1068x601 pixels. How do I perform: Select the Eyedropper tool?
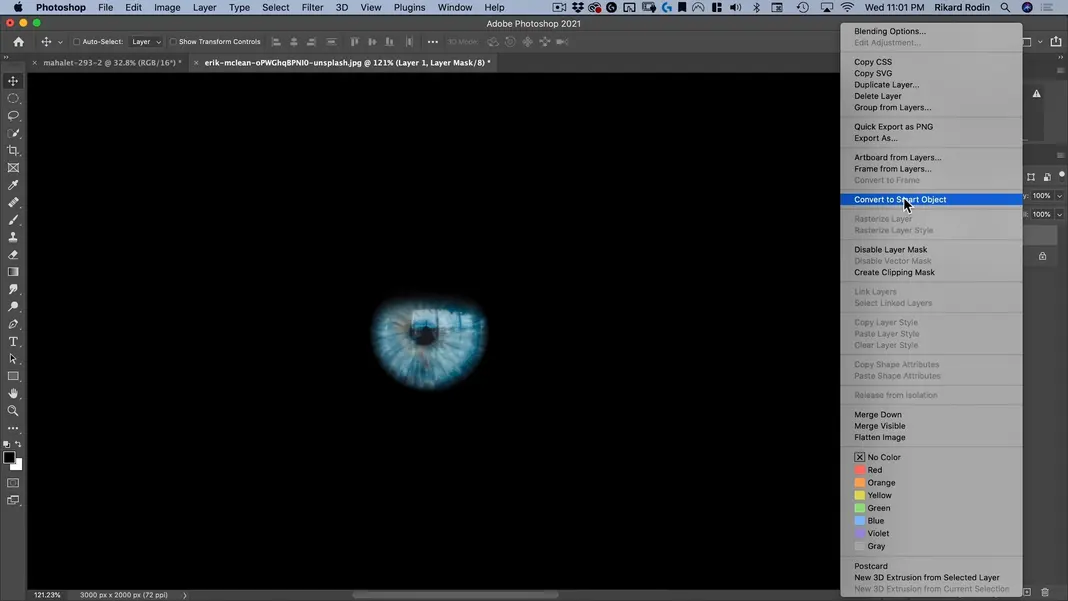13,185
